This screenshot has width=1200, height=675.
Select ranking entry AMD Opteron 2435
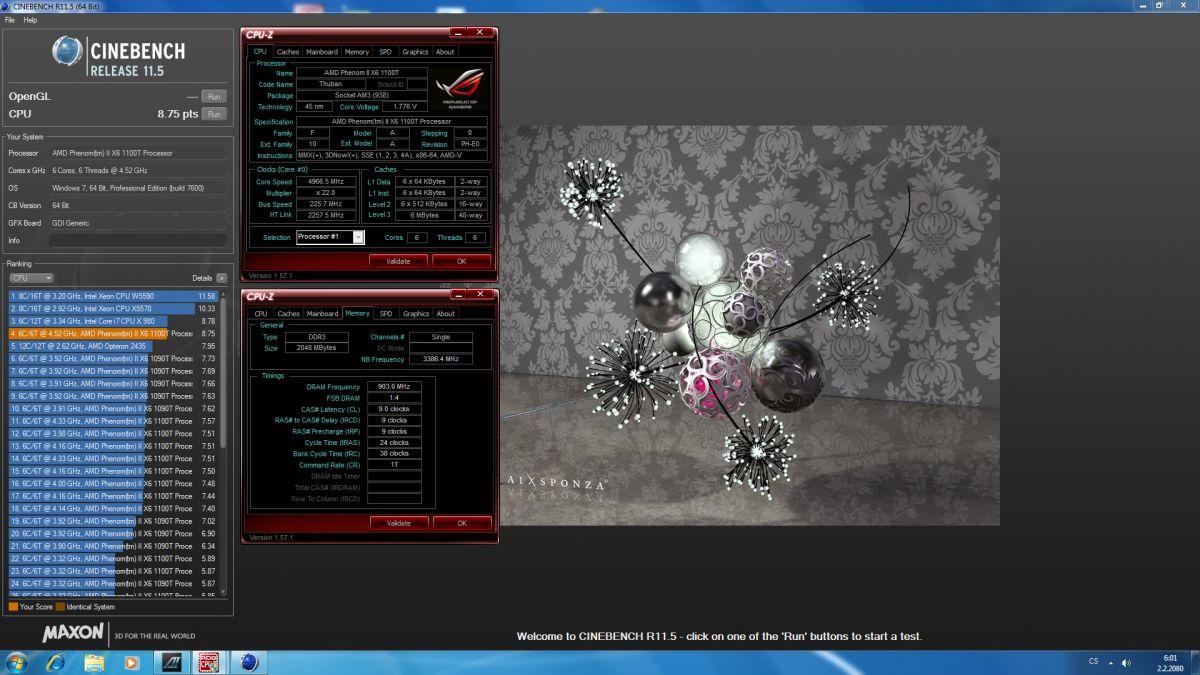[x=113, y=346]
